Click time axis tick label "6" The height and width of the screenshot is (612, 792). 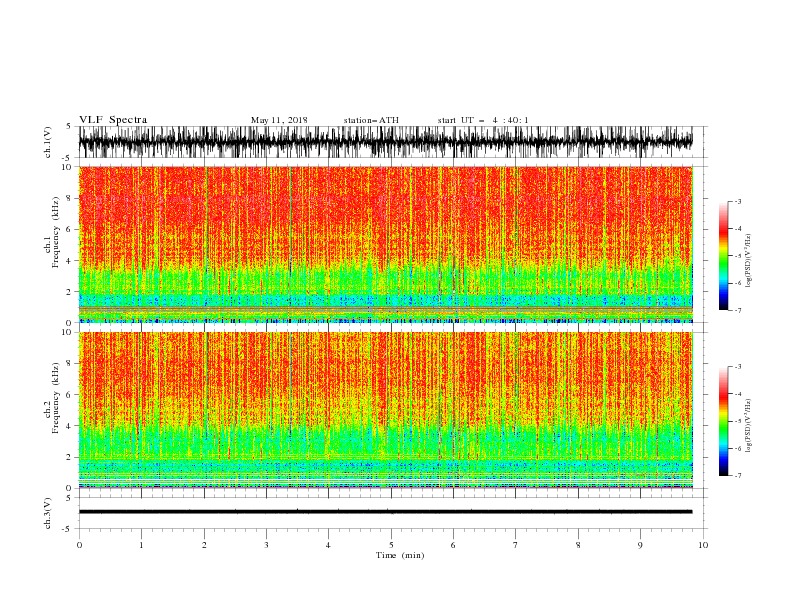[x=453, y=545]
